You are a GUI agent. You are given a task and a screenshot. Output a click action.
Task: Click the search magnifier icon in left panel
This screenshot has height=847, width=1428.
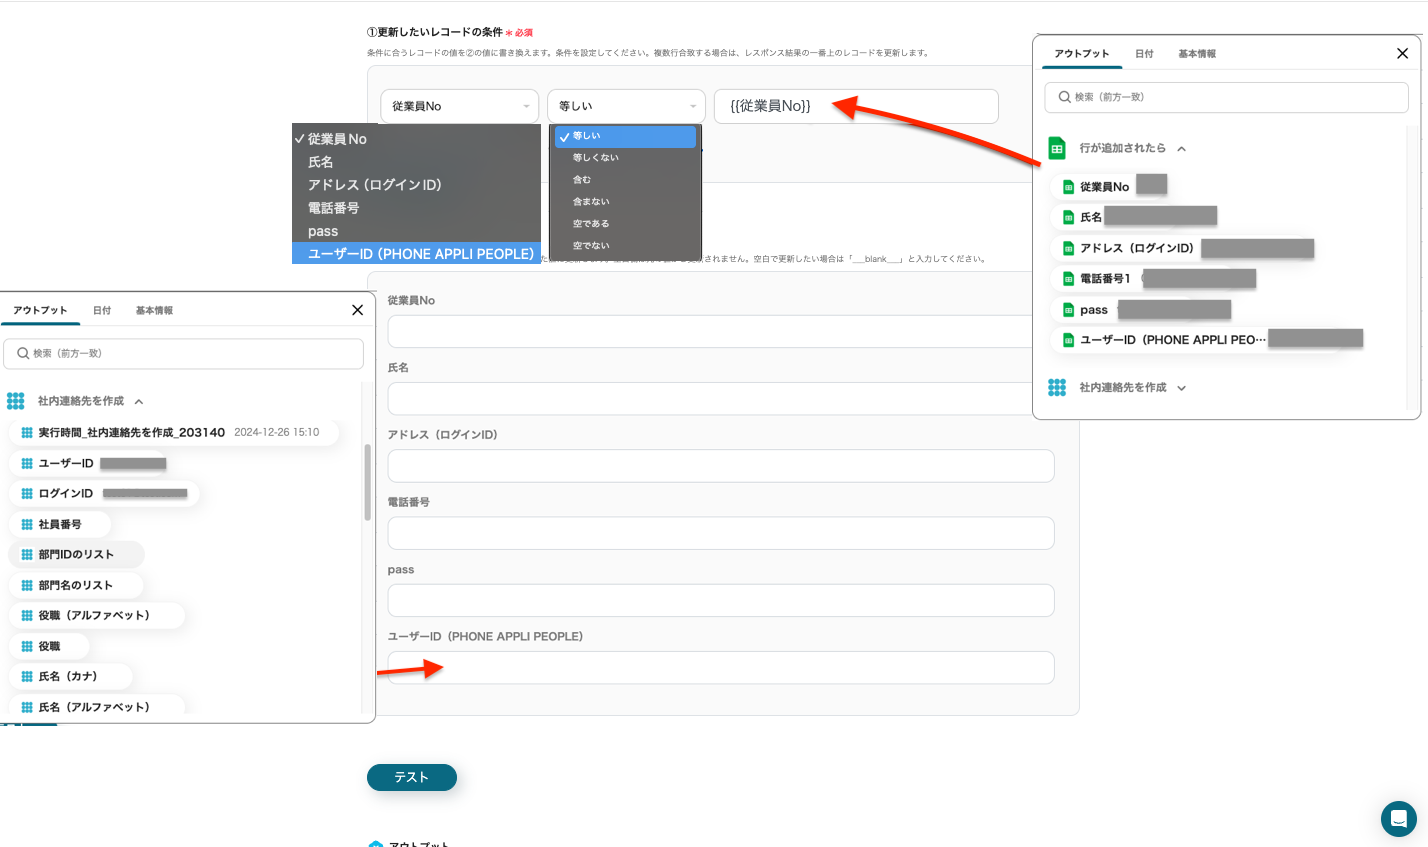pos(23,353)
